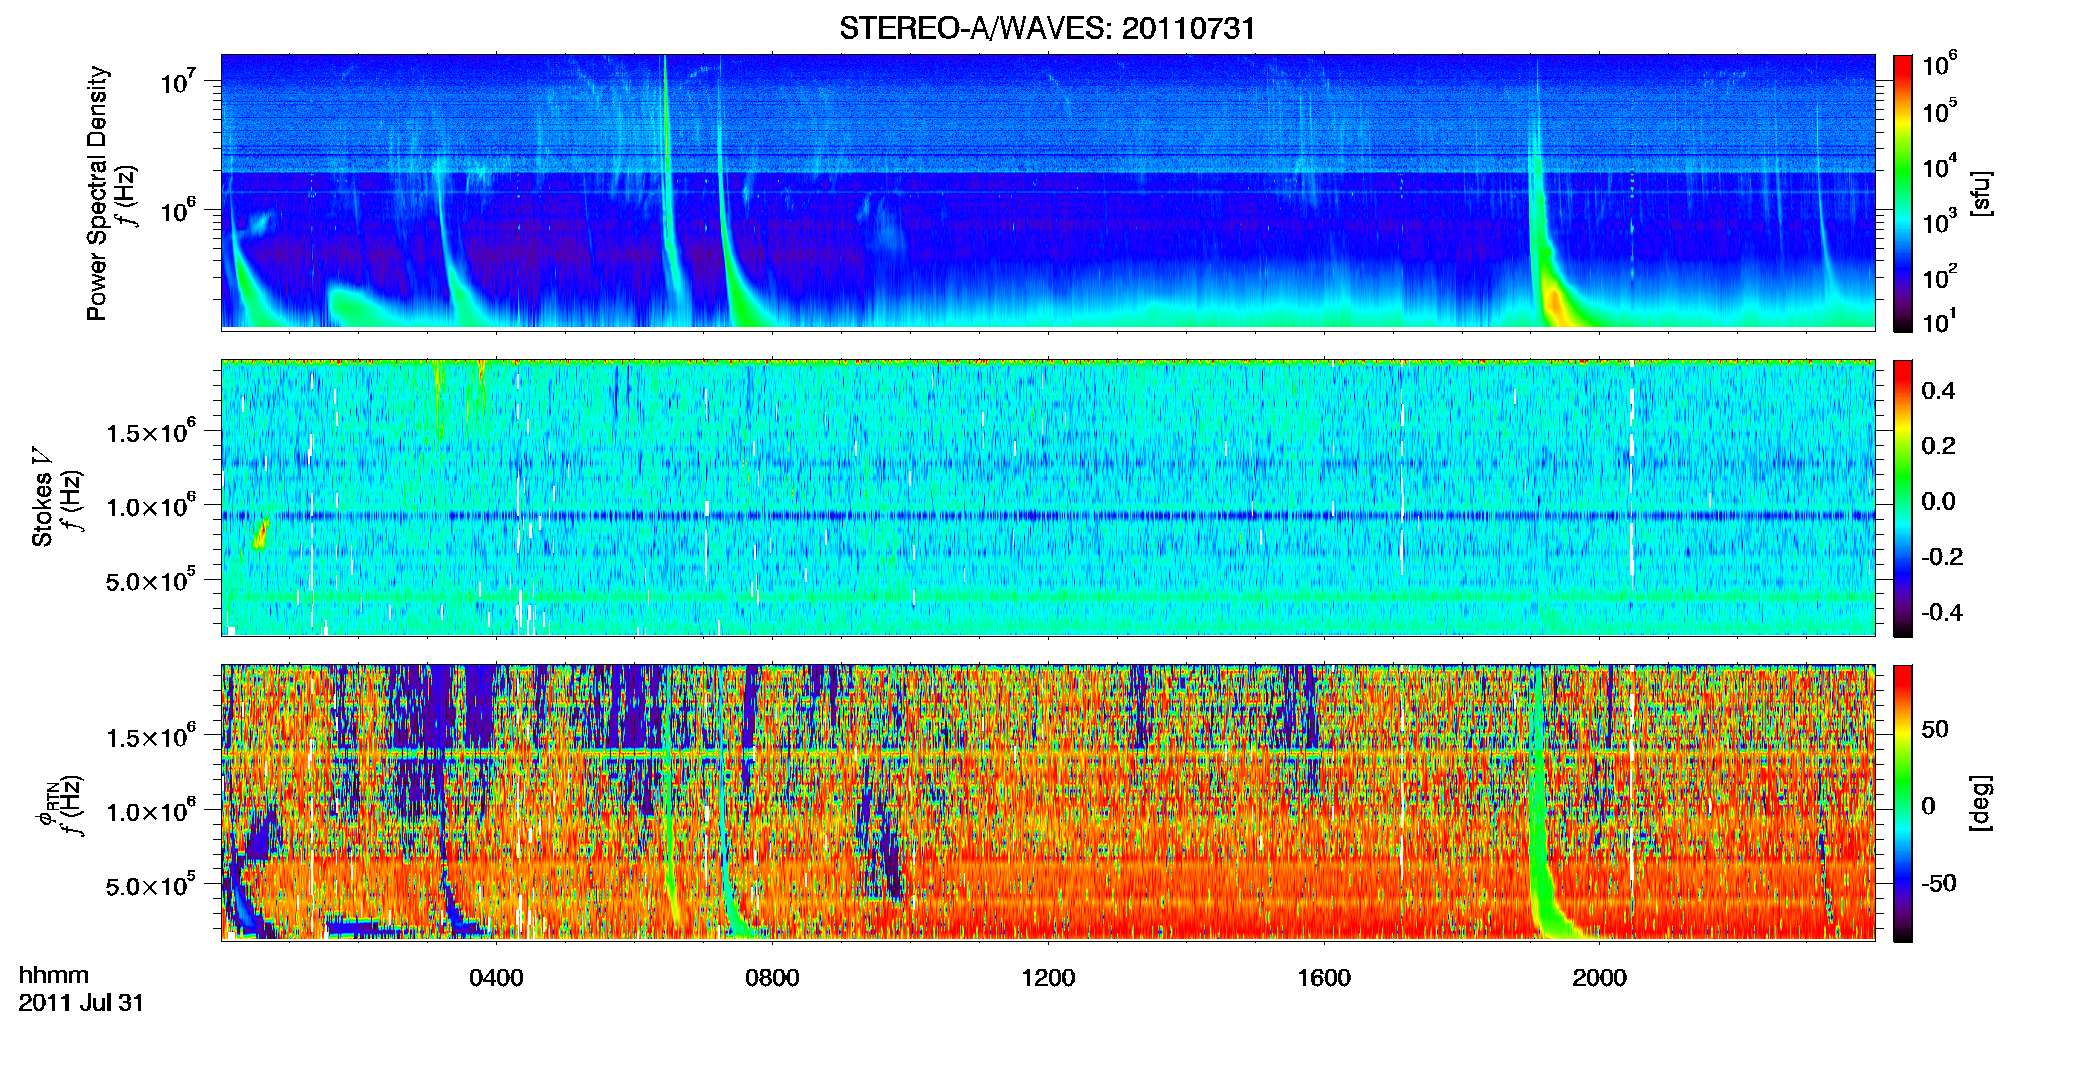The width and height of the screenshot is (2096, 1080).
Task: Click the -50 value on degrees colorbar
Action: [x=1938, y=883]
